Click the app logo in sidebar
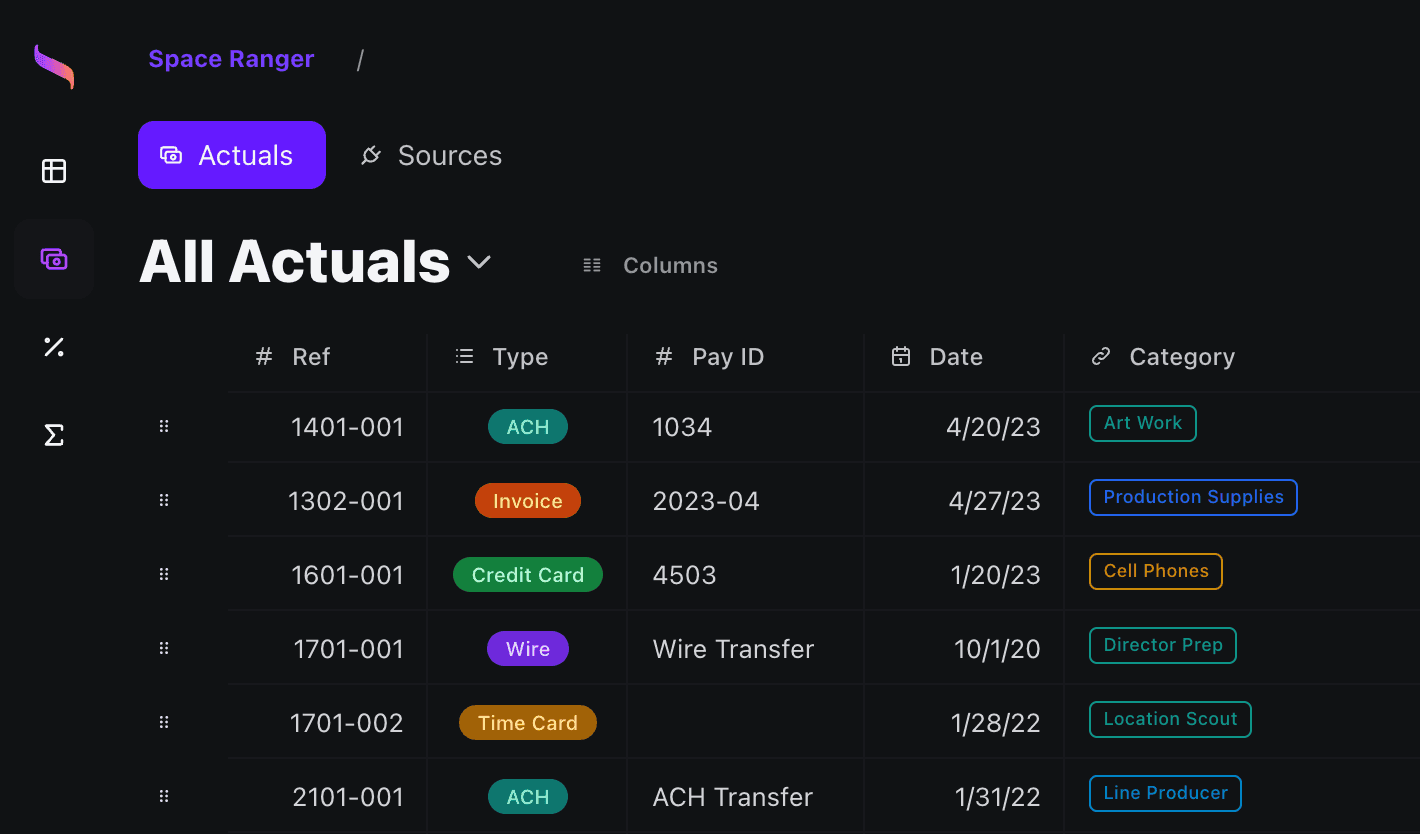Screen dimensions: 1420x834 [54, 66]
